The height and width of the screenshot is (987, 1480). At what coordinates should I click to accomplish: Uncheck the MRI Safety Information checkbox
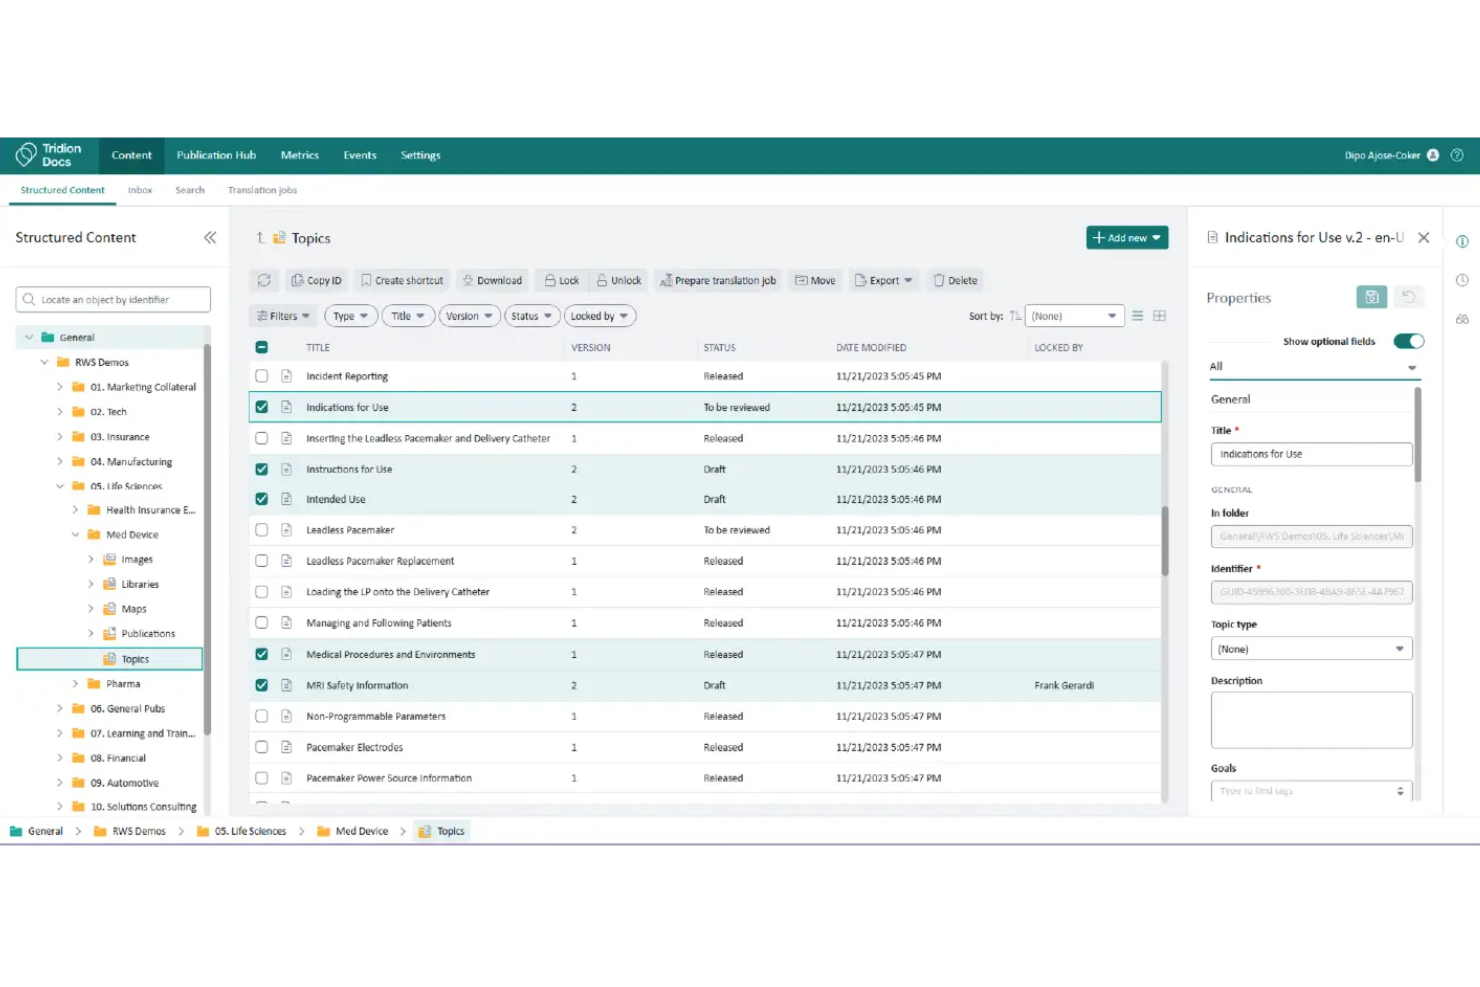coord(262,685)
